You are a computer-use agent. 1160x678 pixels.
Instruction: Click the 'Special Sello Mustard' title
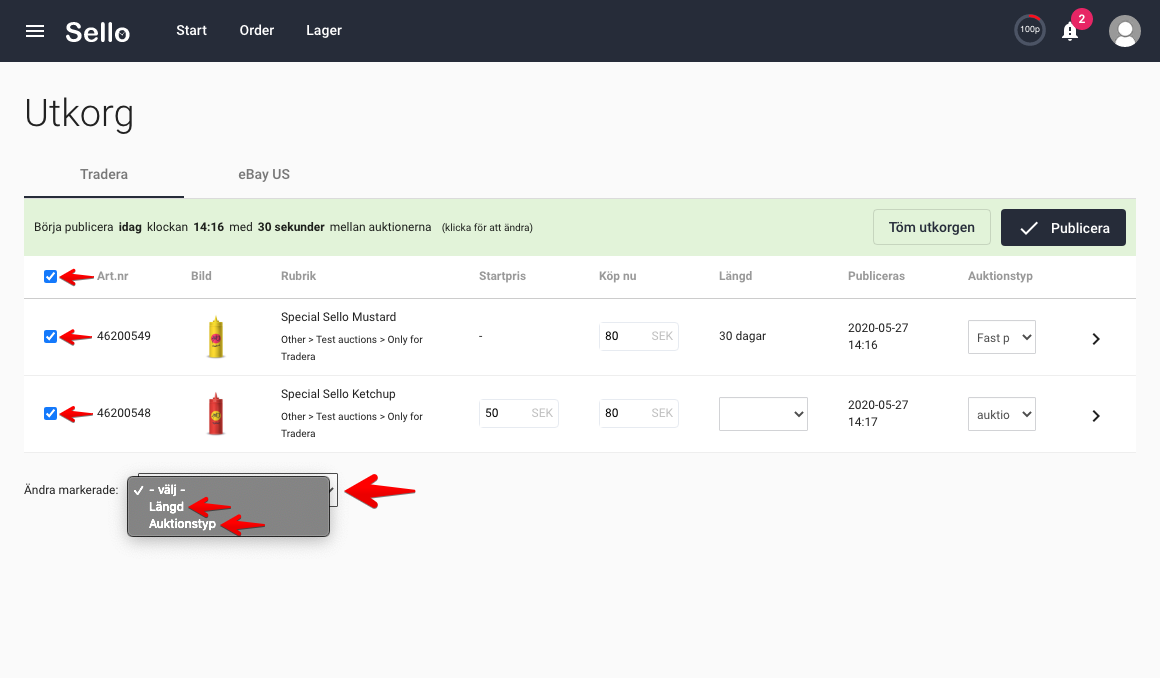pyautogui.click(x=338, y=317)
